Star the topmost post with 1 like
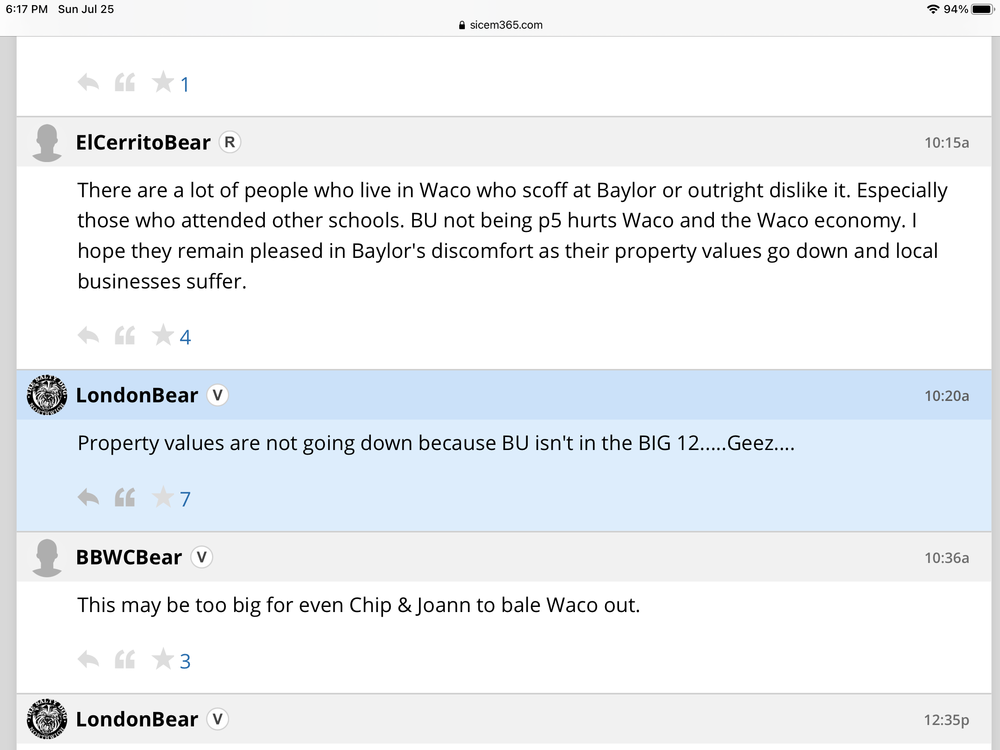The height and width of the screenshot is (750, 1000). [x=163, y=82]
